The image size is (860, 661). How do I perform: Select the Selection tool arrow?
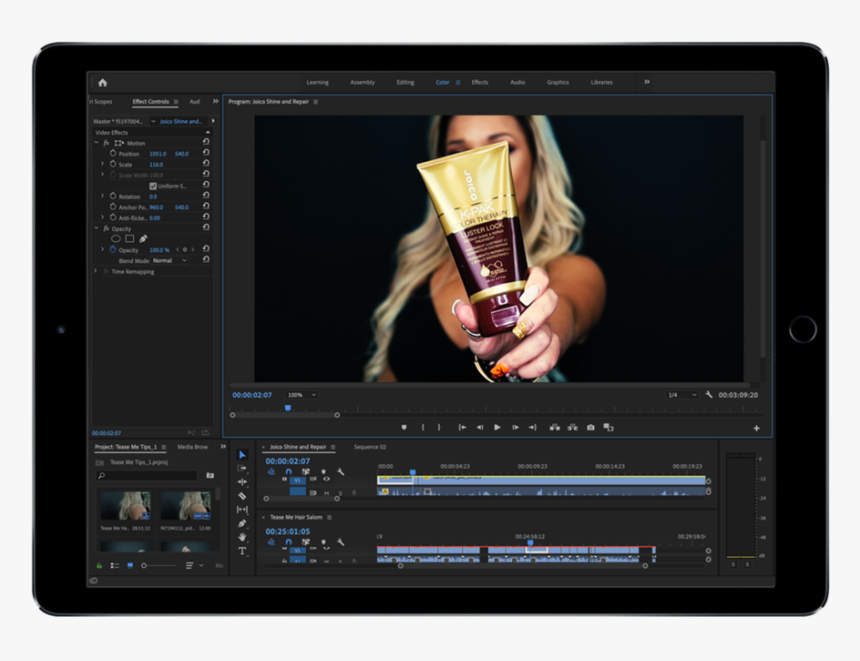click(242, 455)
